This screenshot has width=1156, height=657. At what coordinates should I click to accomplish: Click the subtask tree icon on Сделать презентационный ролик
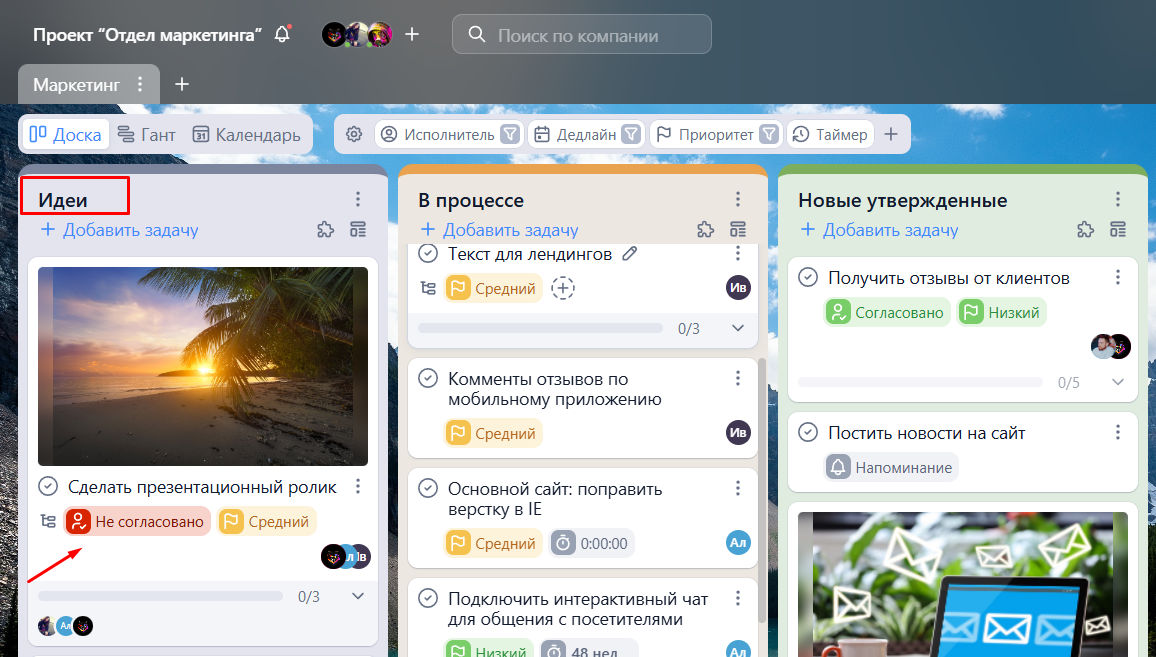click(47, 521)
